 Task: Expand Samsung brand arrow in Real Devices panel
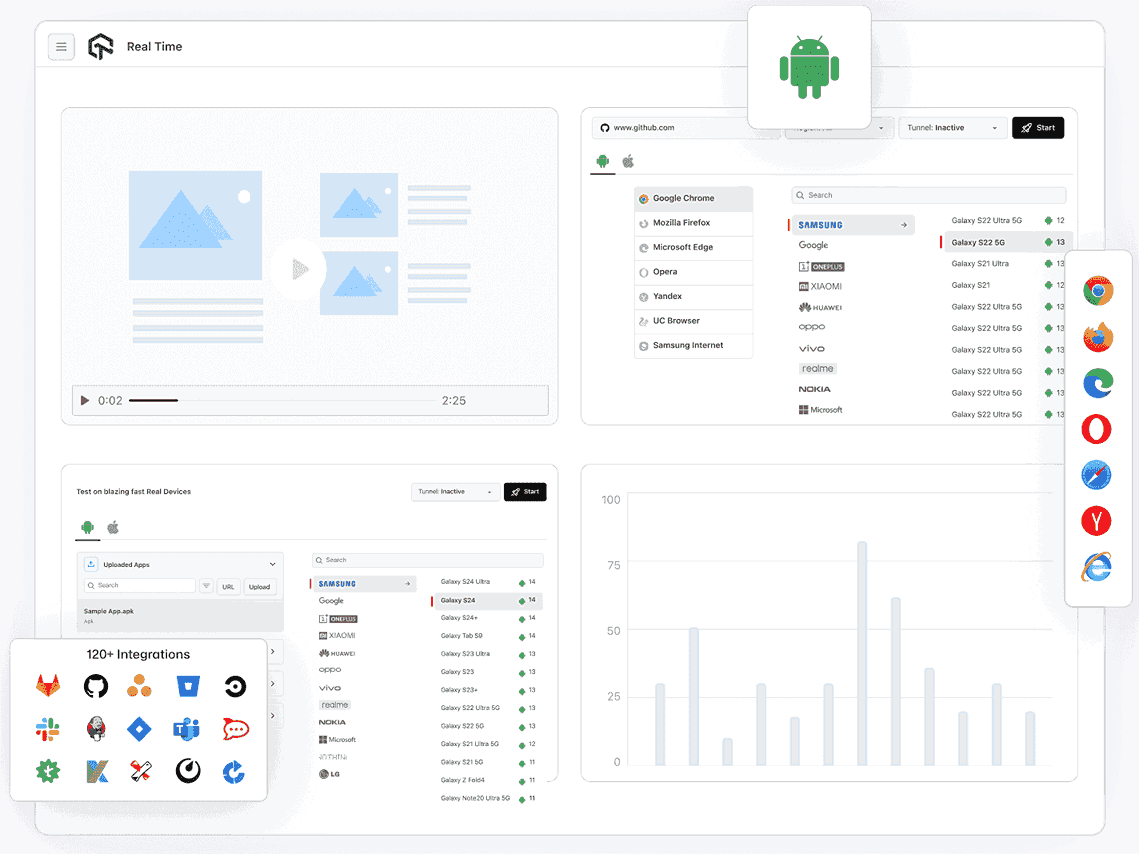click(x=408, y=584)
